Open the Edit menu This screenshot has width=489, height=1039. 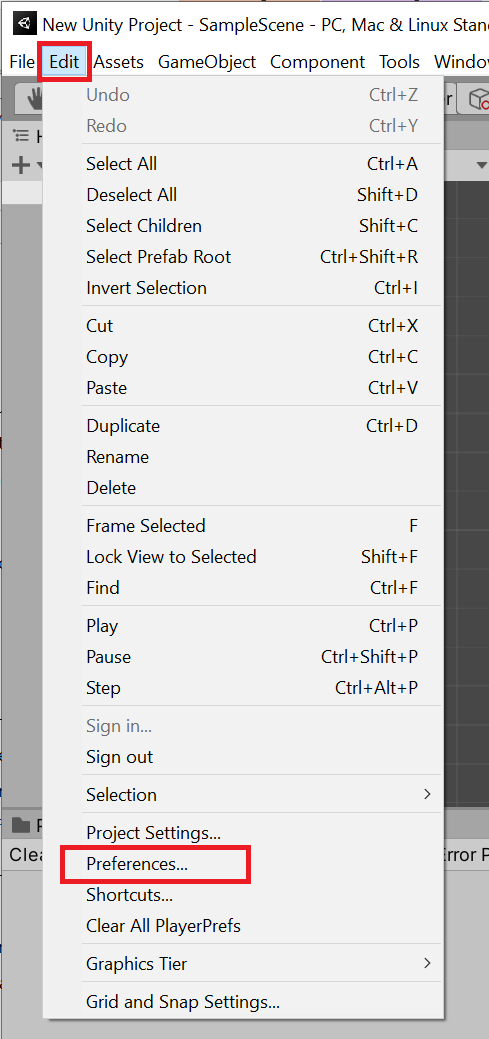click(64, 62)
